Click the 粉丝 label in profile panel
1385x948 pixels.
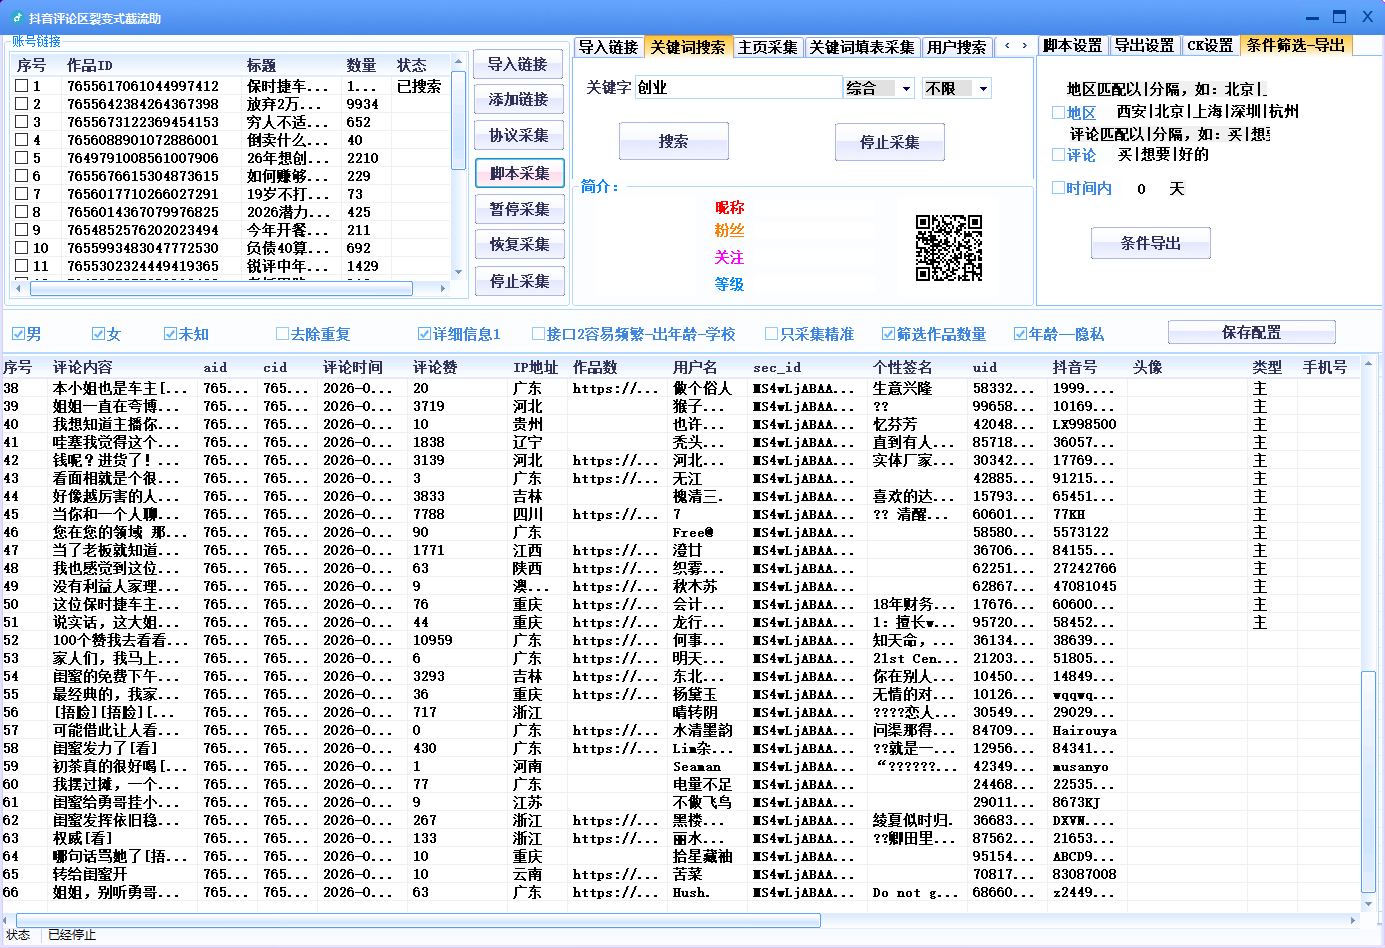729,230
